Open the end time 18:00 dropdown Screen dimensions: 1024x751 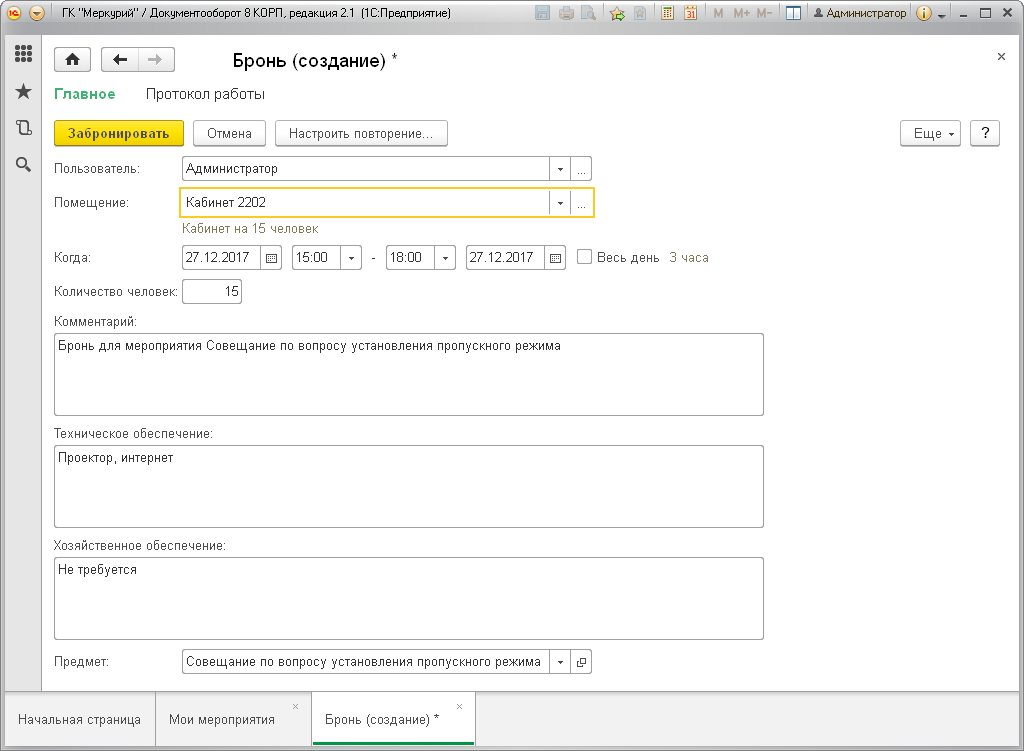point(445,258)
